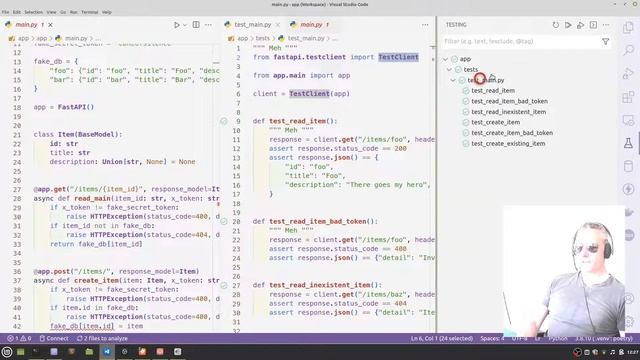Click tests folder in right breadcrumb
This screenshot has width=640, height=360.
(262, 38)
